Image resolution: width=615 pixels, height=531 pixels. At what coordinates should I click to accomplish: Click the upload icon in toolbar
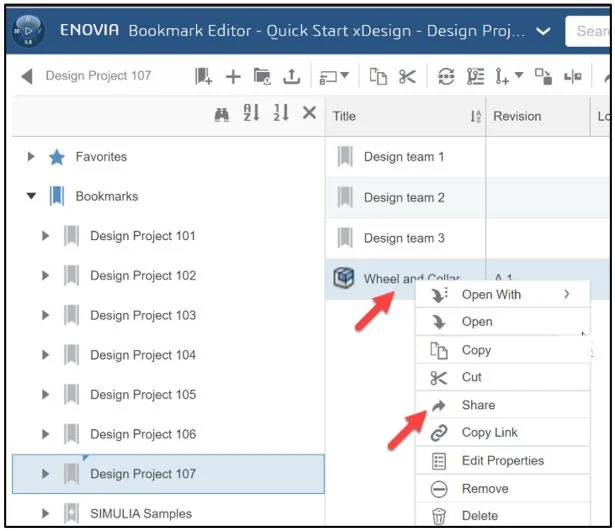click(x=290, y=76)
